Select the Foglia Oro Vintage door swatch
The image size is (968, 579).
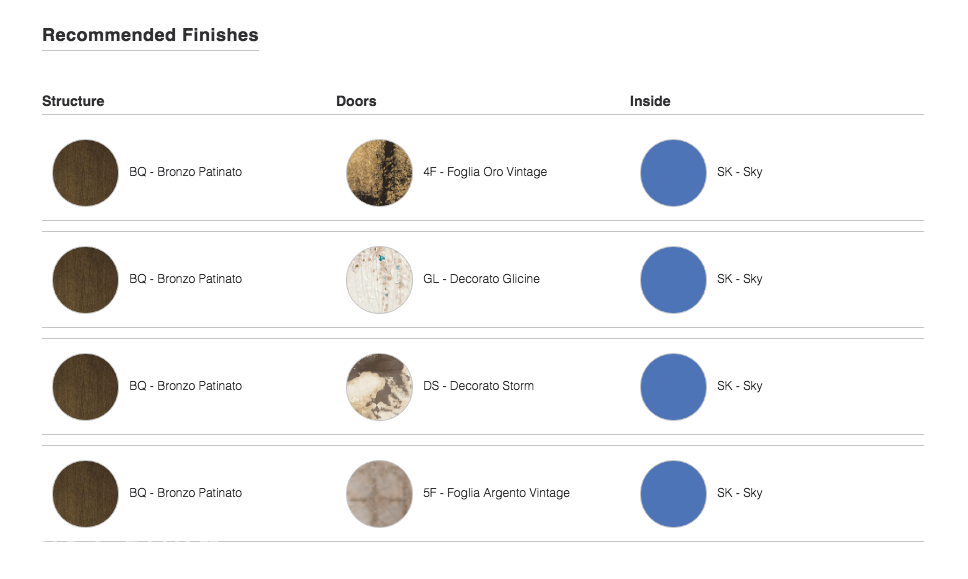(x=379, y=173)
